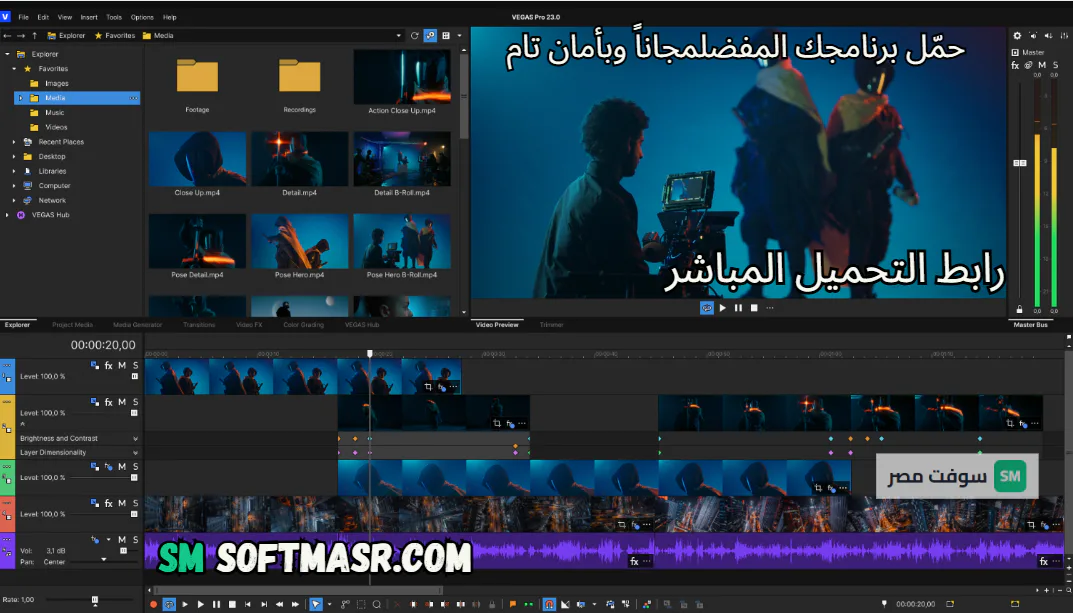This screenshot has width=1073, height=613.
Task: Open track FX on the yellow video track
Action: [108, 402]
